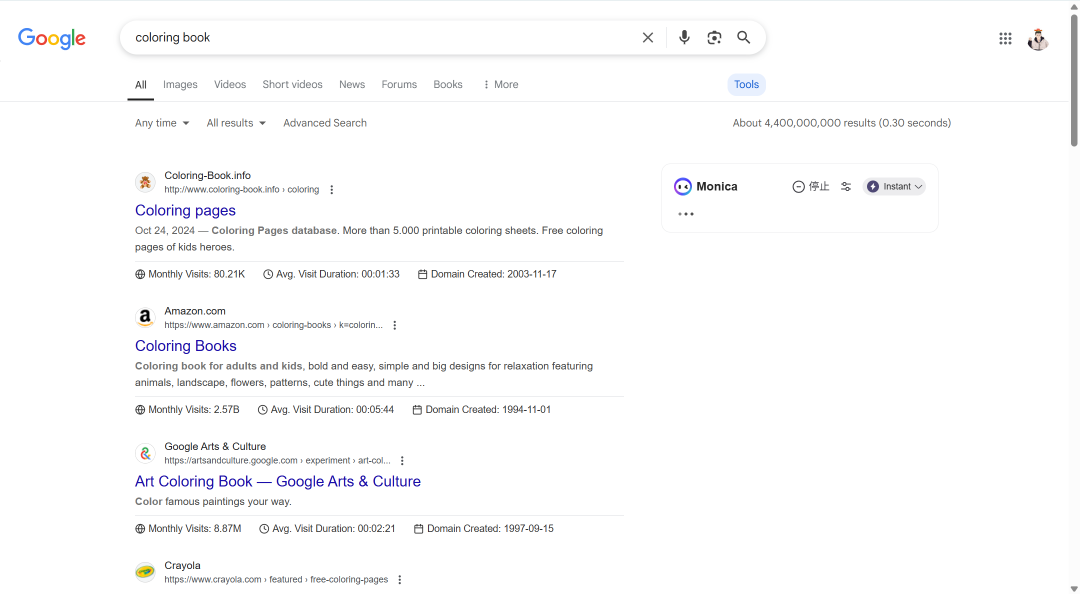Click the results count text
The height and width of the screenshot is (594, 1080).
(842, 123)
